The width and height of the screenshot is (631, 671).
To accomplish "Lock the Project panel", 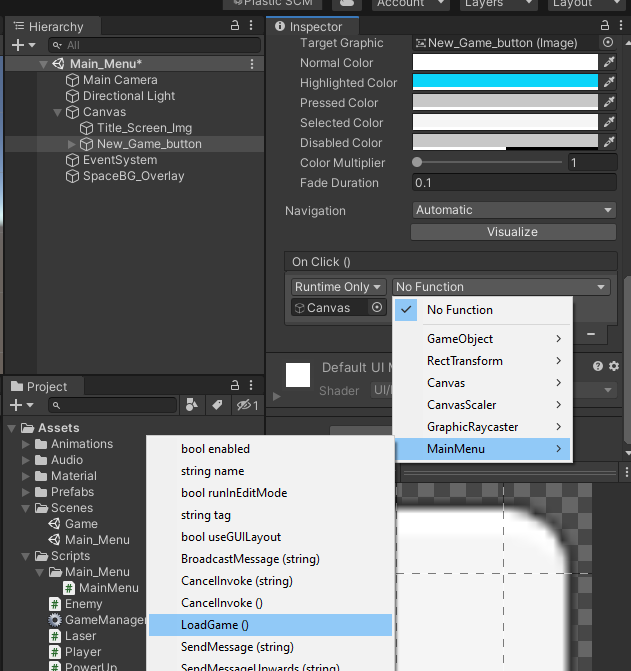I will pyautogui.click(x=235, y=385).
